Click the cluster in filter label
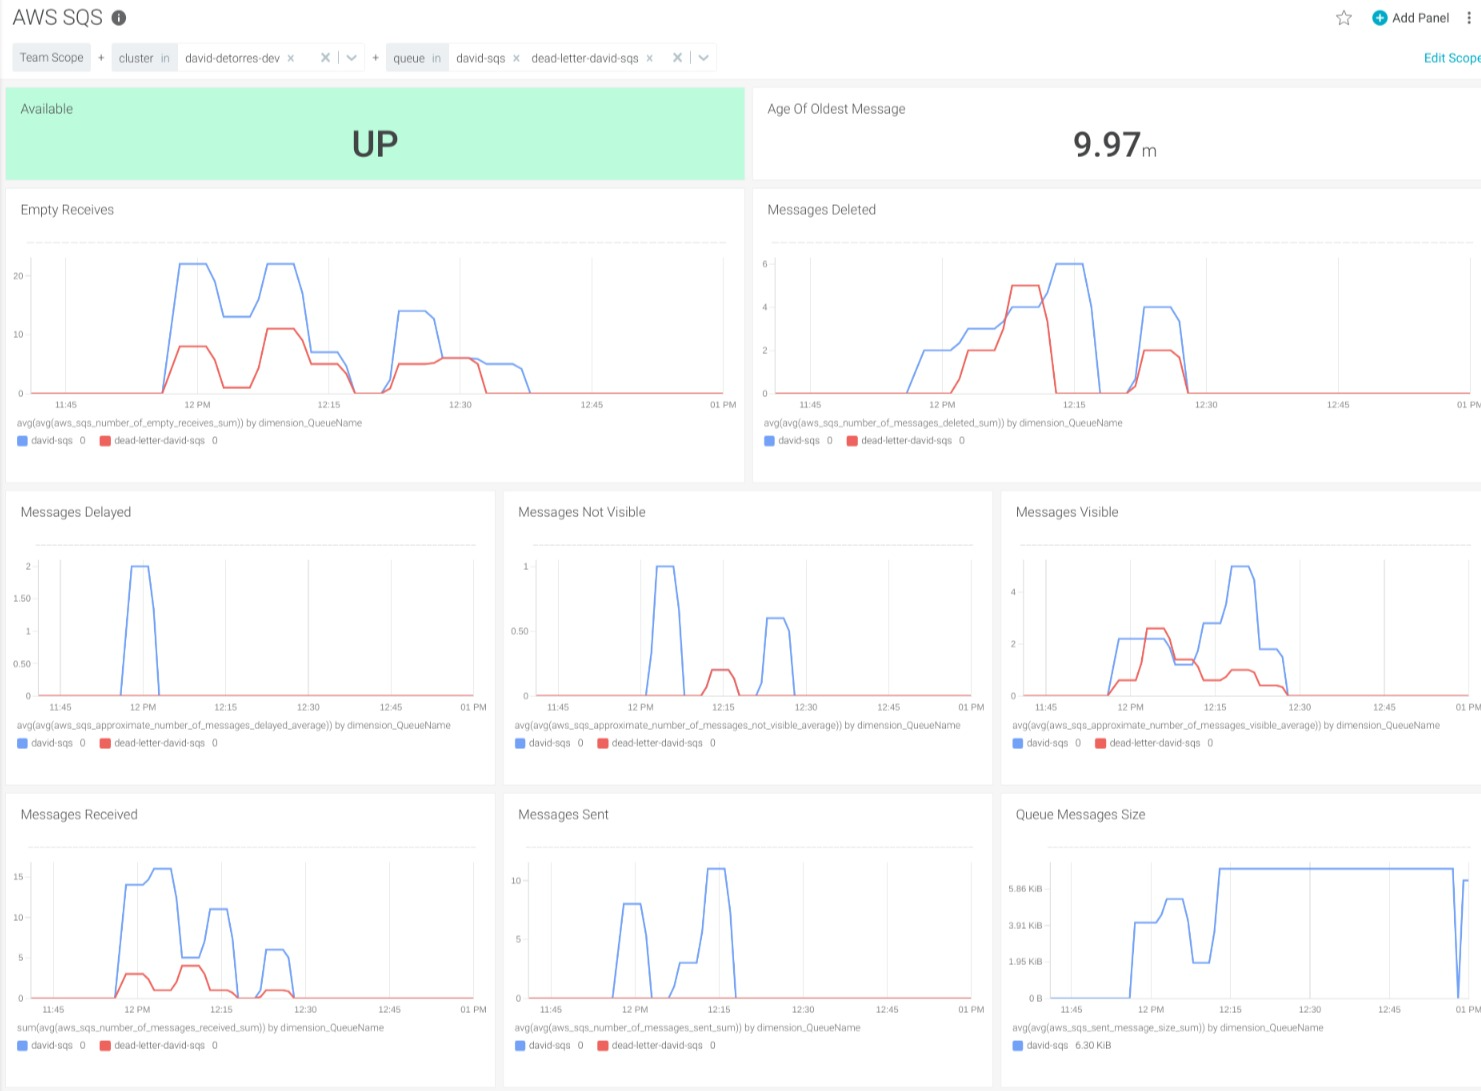 [x=144, y=58]
